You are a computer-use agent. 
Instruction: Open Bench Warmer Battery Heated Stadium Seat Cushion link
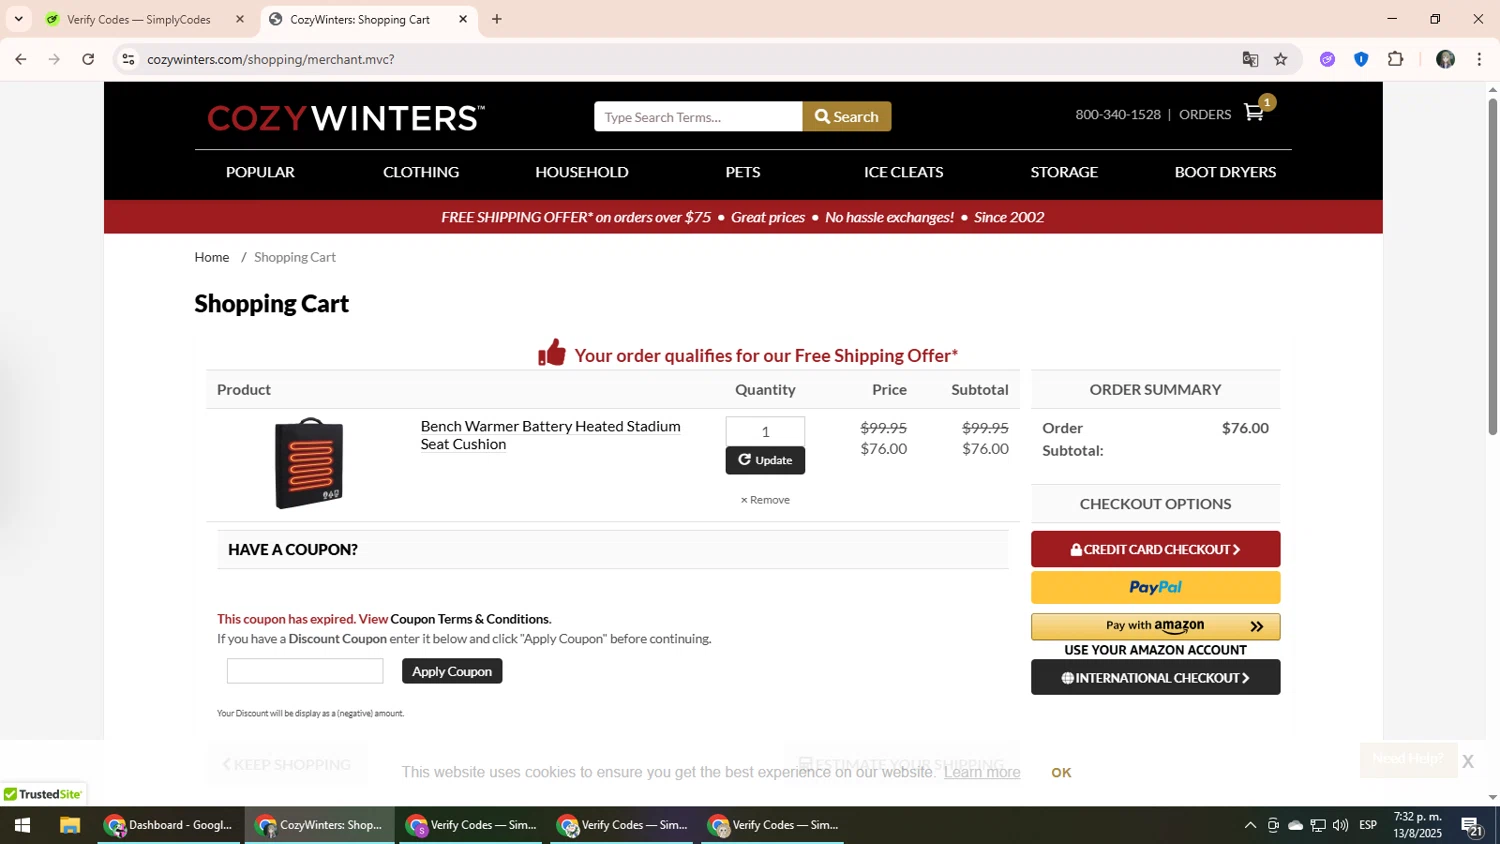tap(550, 435)
